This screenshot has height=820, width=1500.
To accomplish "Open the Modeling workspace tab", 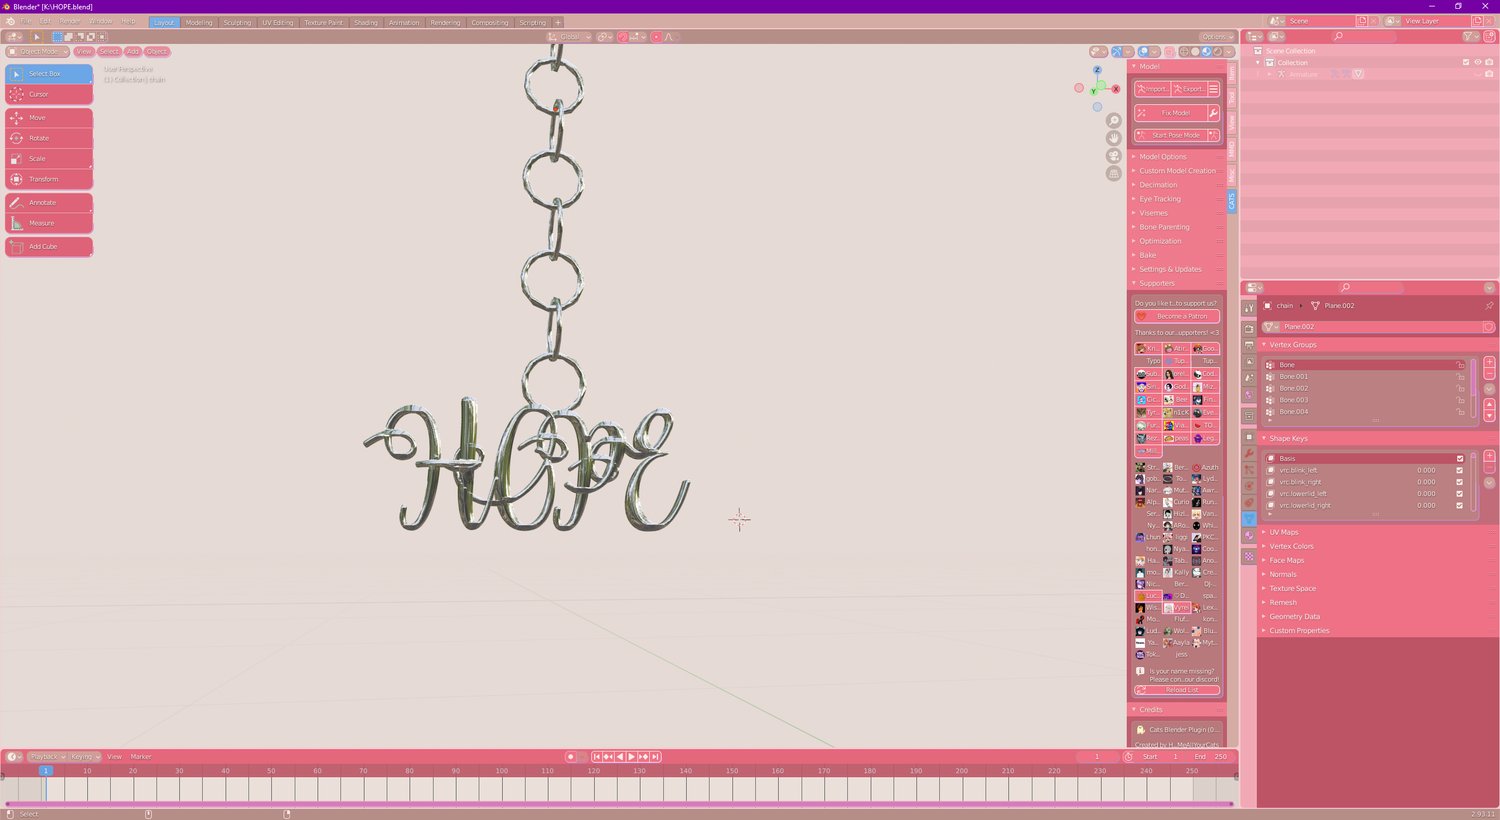I will [x=199, y=22].
